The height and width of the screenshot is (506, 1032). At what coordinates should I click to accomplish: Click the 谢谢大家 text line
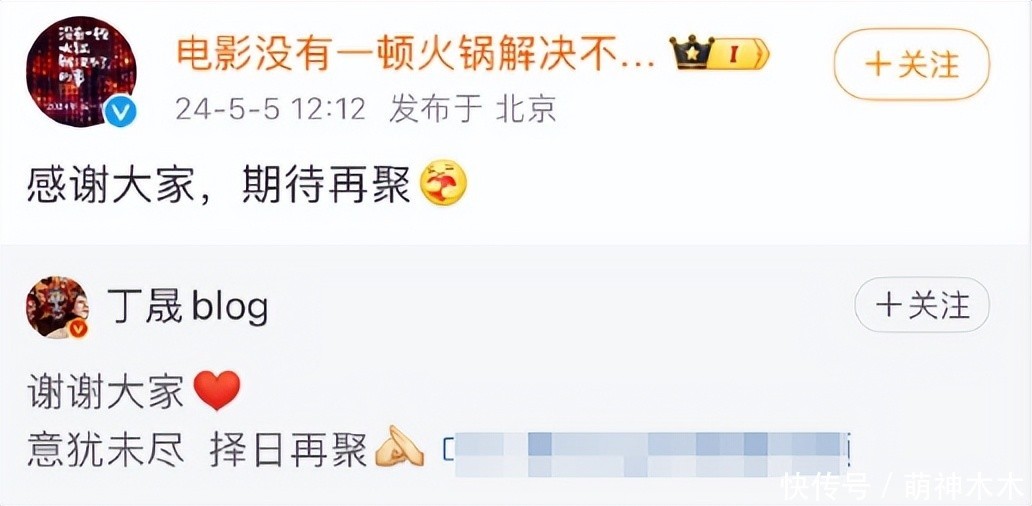(105, 393)
